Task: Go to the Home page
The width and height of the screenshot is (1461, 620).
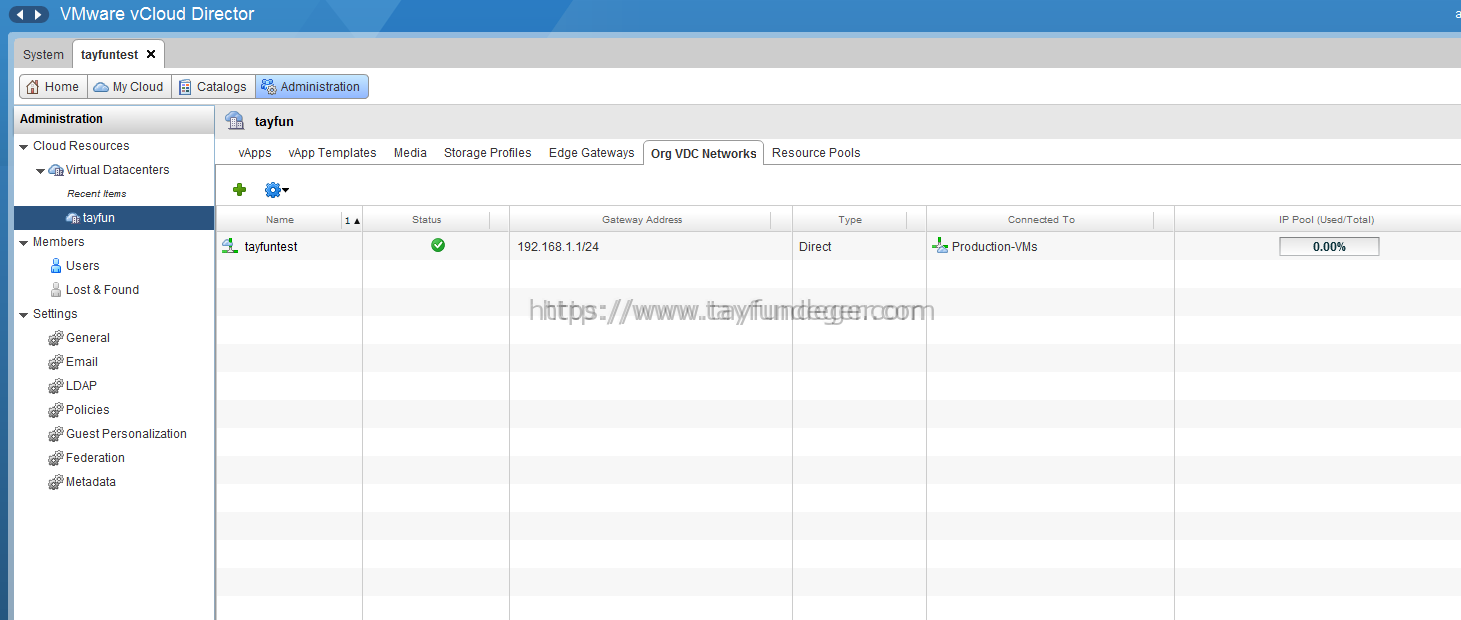Action: pos(53,87)
